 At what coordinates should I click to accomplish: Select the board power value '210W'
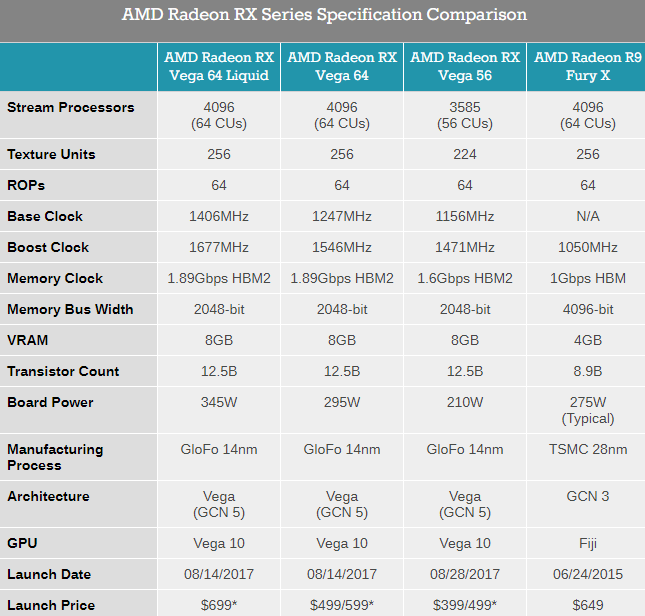(465, 402)
